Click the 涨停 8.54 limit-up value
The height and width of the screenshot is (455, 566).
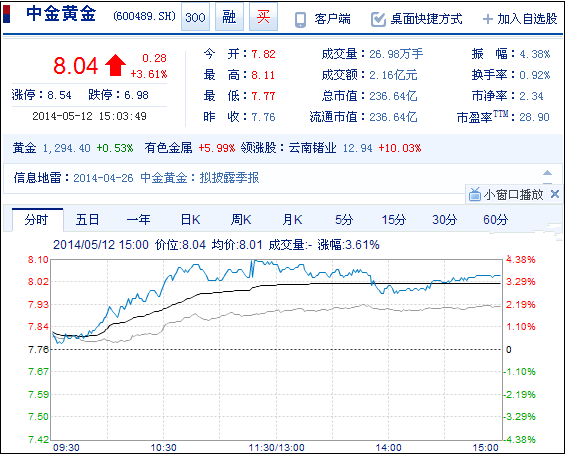coord(60,95)
